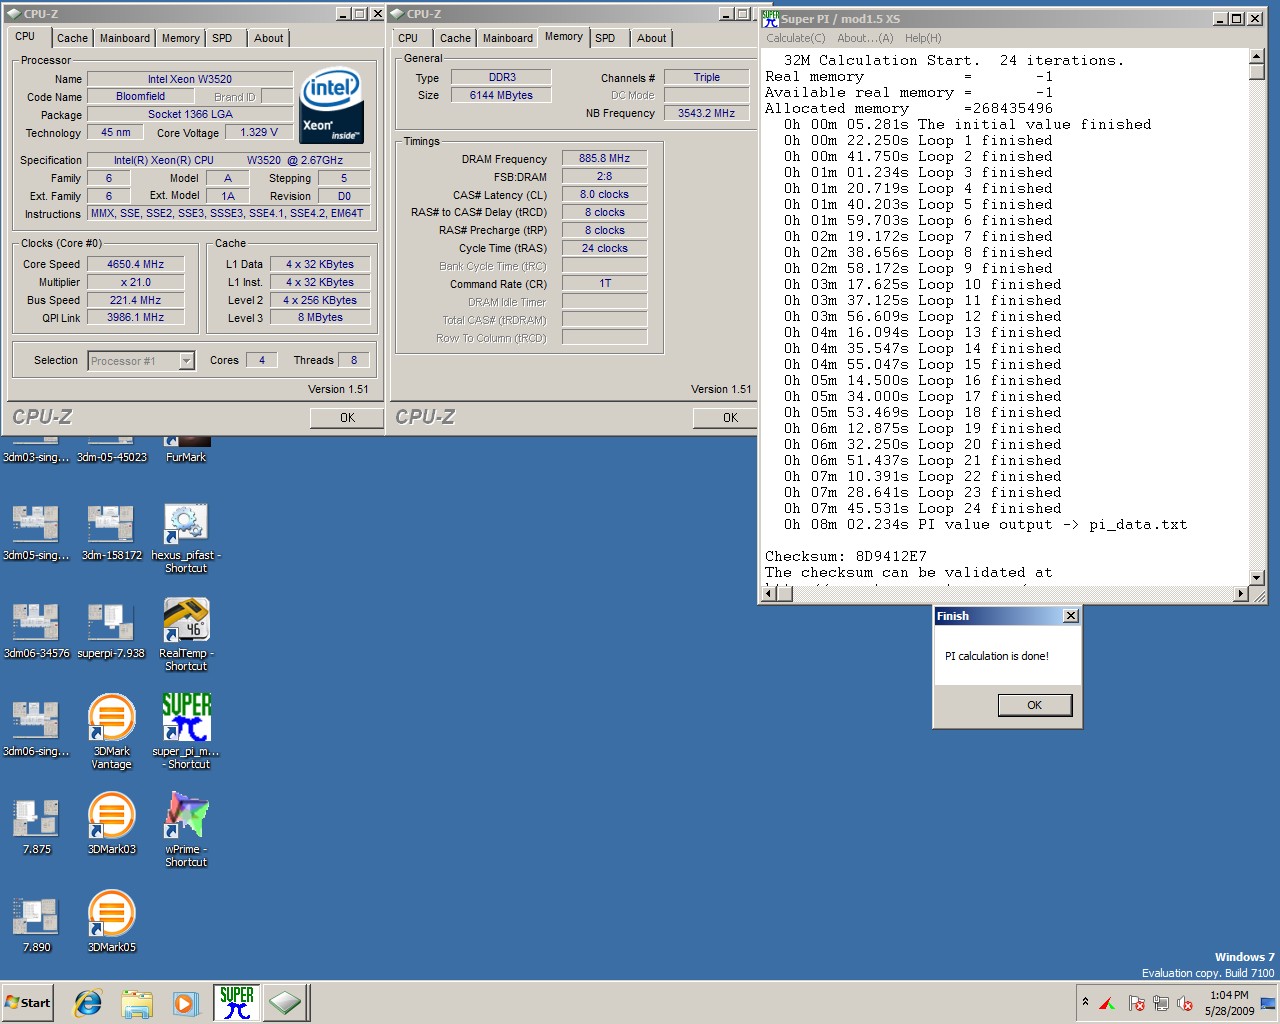The image size is (1280, 1024).
Task: Switch to Mainboard tab in left CPU-Z
Action: 125,38
